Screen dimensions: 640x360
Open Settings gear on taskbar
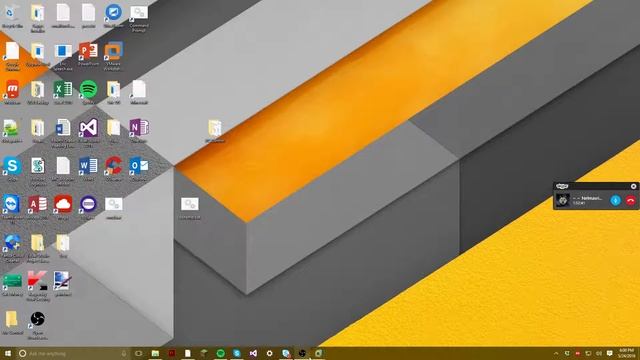pos(269,353)
